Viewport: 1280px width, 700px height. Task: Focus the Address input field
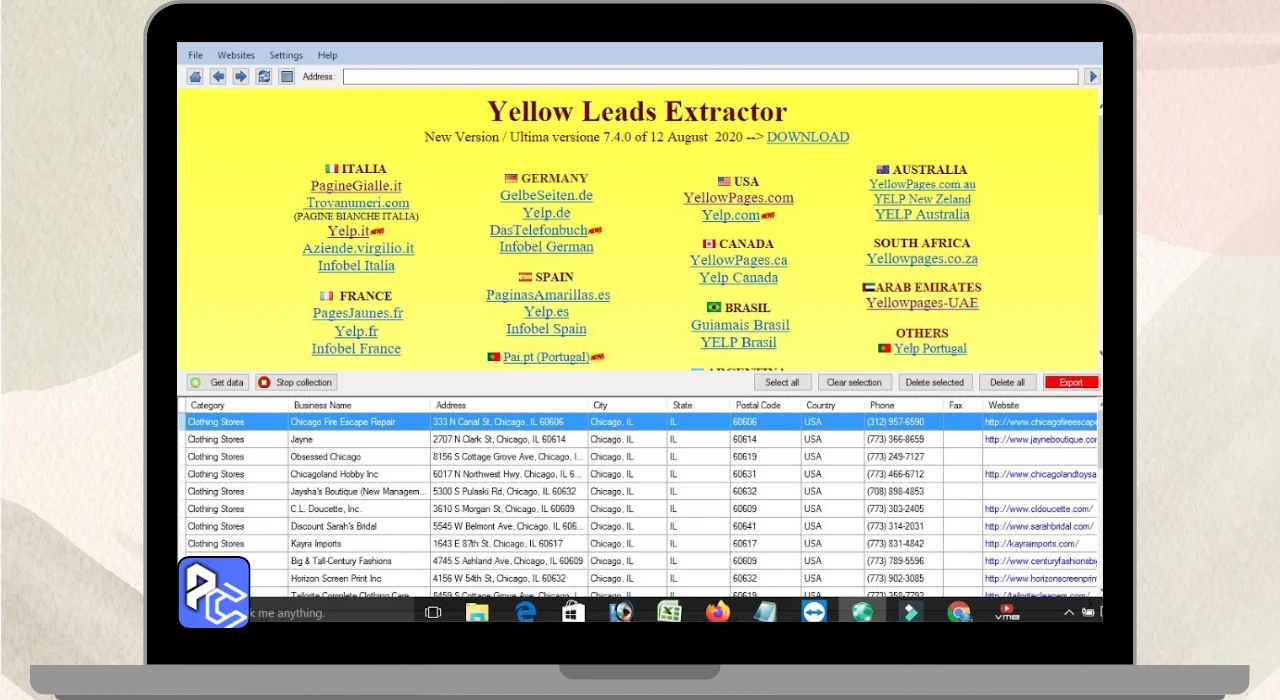pos(711,76)
